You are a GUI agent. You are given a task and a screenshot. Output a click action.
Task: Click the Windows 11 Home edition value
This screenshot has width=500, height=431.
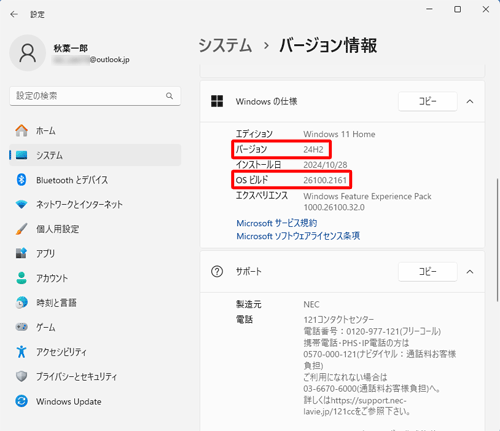(339, 134)
